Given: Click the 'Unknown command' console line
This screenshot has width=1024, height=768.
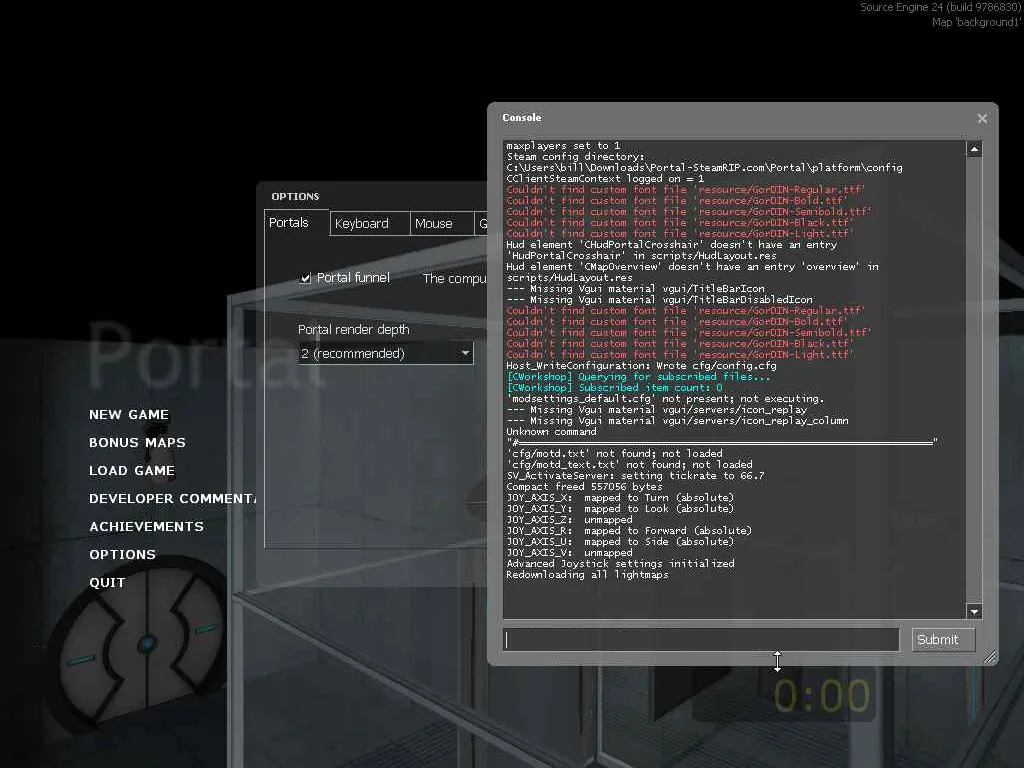Looking at the screenshot, I should 551,432.
